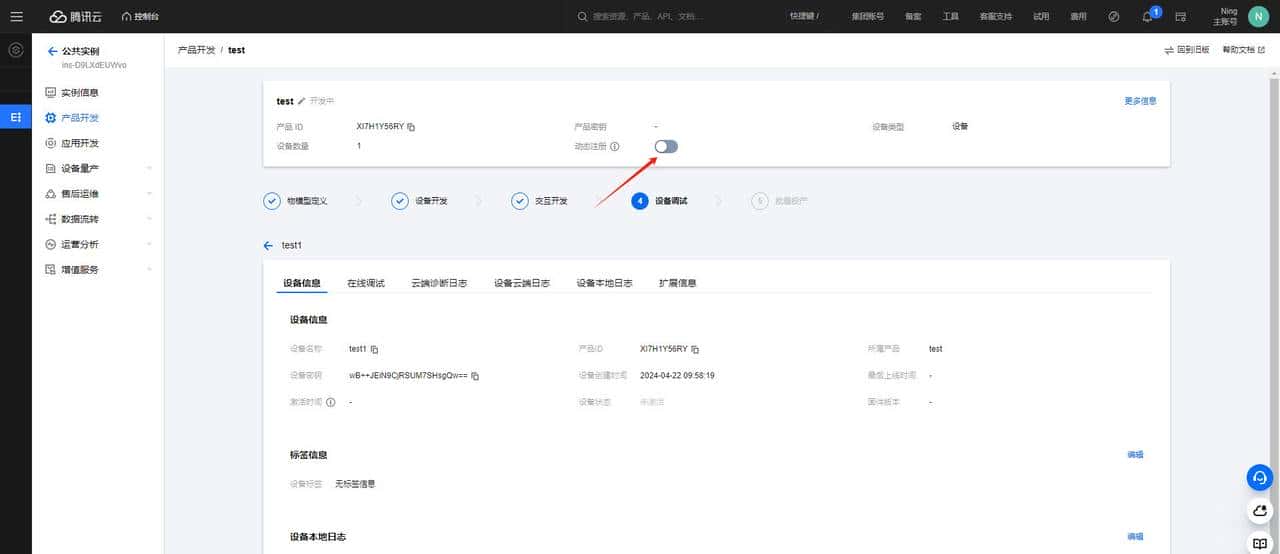Open 快捷键 shortcut menu in header
The height and width of the screenshot is (554, 1280).
click(x=805, y=16)
